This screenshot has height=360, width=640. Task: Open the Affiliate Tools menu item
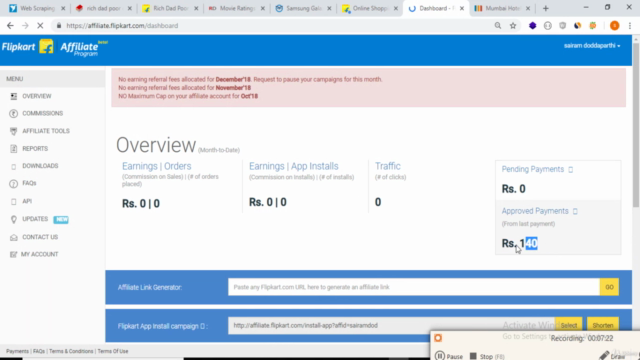pos(46,131)
